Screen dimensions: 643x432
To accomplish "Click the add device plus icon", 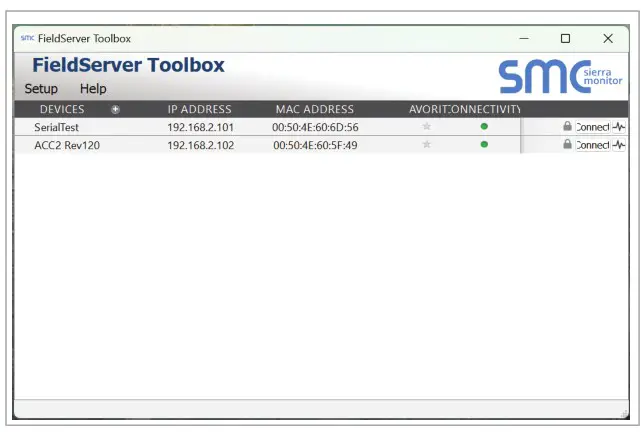I will coord(115,109).
